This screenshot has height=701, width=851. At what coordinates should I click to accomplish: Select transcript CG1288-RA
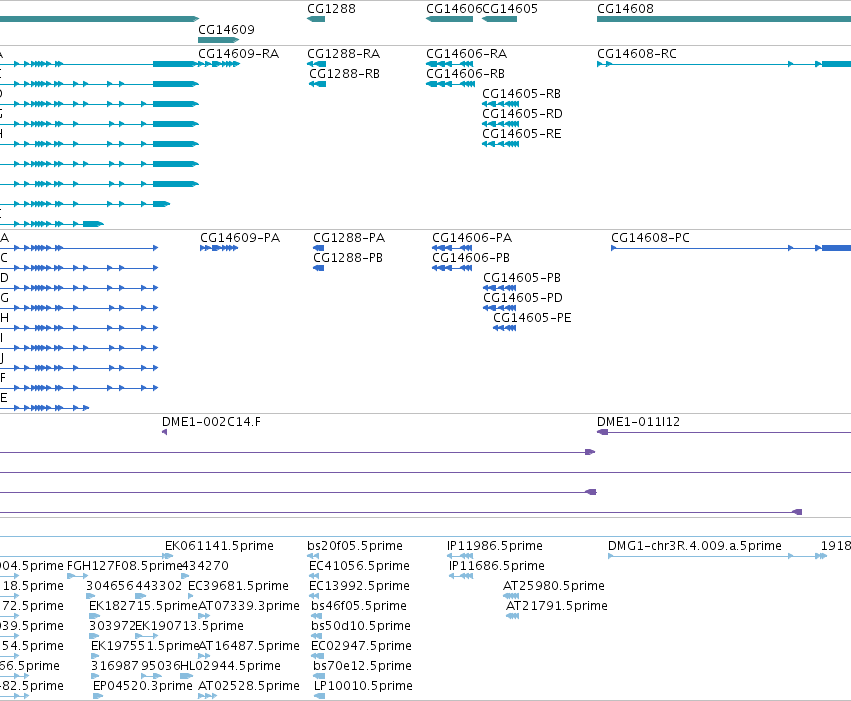[344, 54]
